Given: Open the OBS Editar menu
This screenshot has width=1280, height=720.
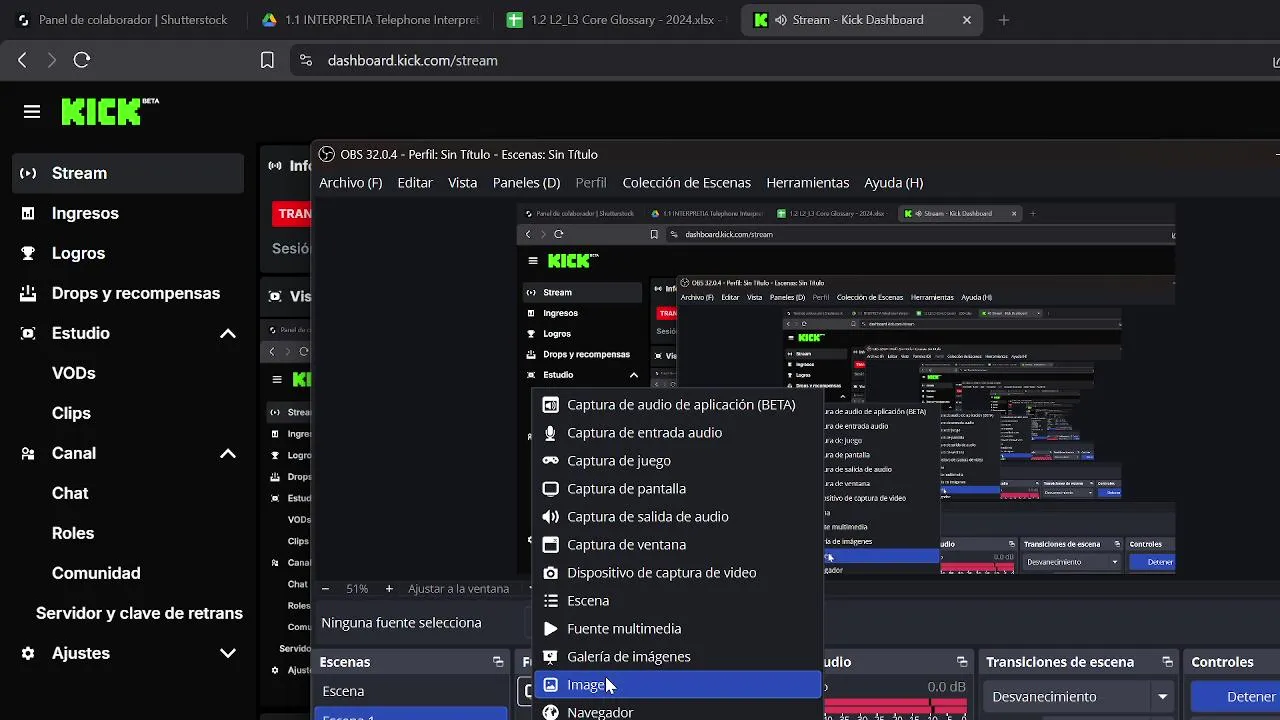Looking at the screenshot, I should point(415,182).
